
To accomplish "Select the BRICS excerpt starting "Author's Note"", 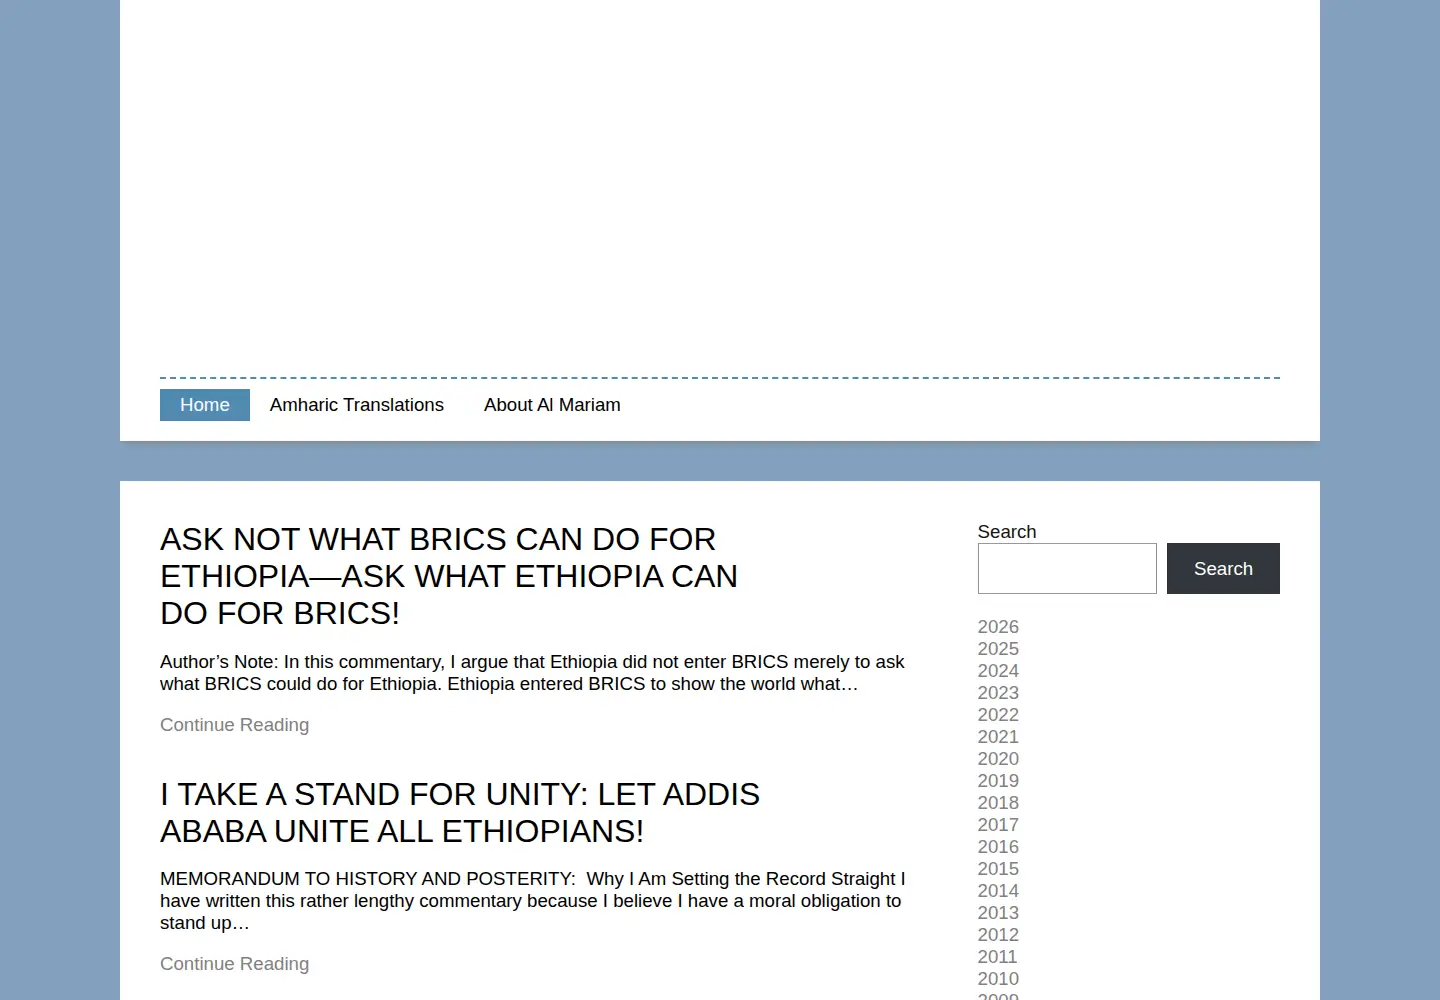I will 532,673.
